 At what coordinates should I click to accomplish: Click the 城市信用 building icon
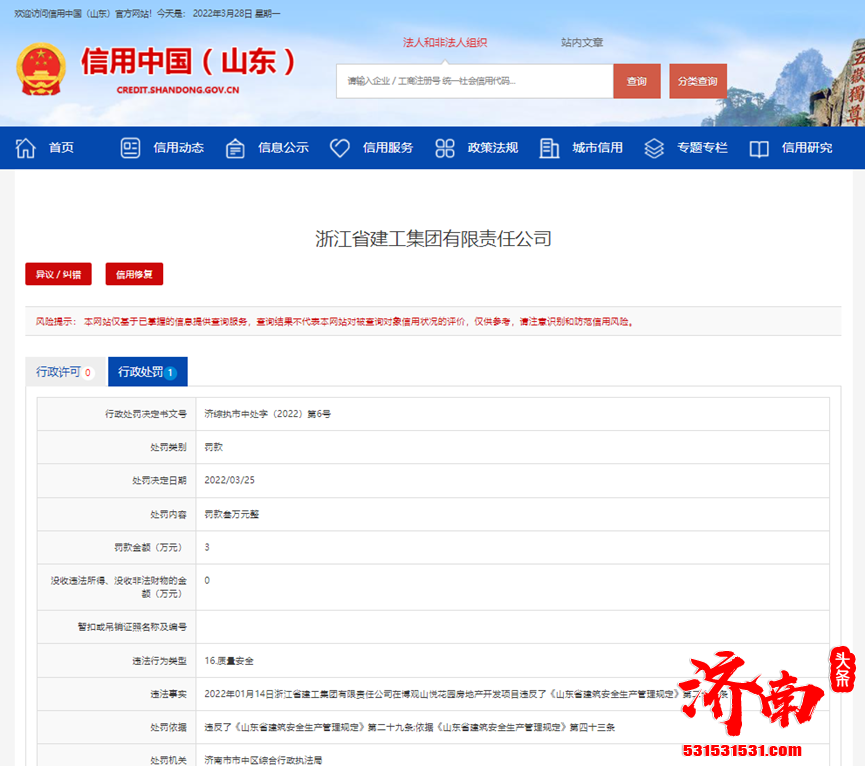coord(549,147)
